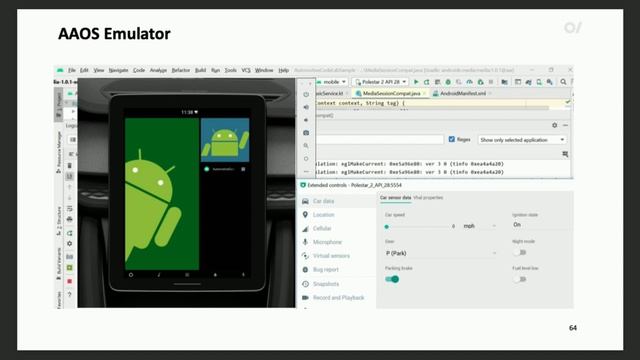Click the red stop square in Logcat's toolbar
The height and width of the screenshot is (360, 640).
point(70,281)
